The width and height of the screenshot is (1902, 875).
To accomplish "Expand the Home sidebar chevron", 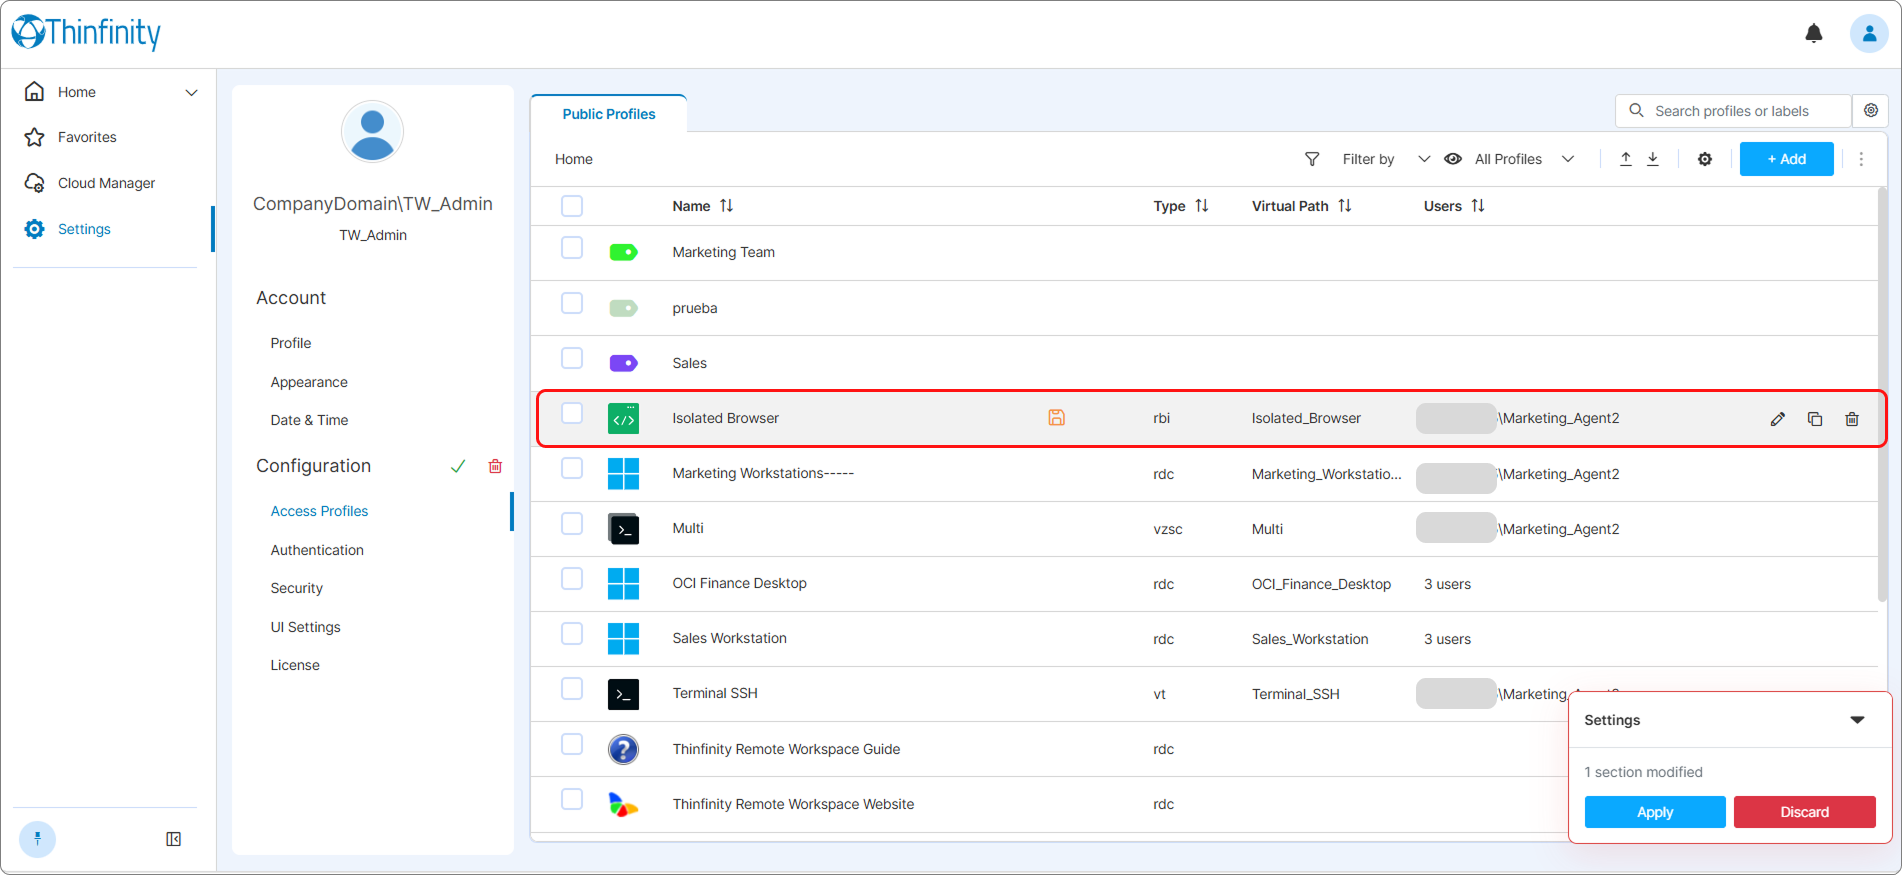I will click(x=191, y=92).
